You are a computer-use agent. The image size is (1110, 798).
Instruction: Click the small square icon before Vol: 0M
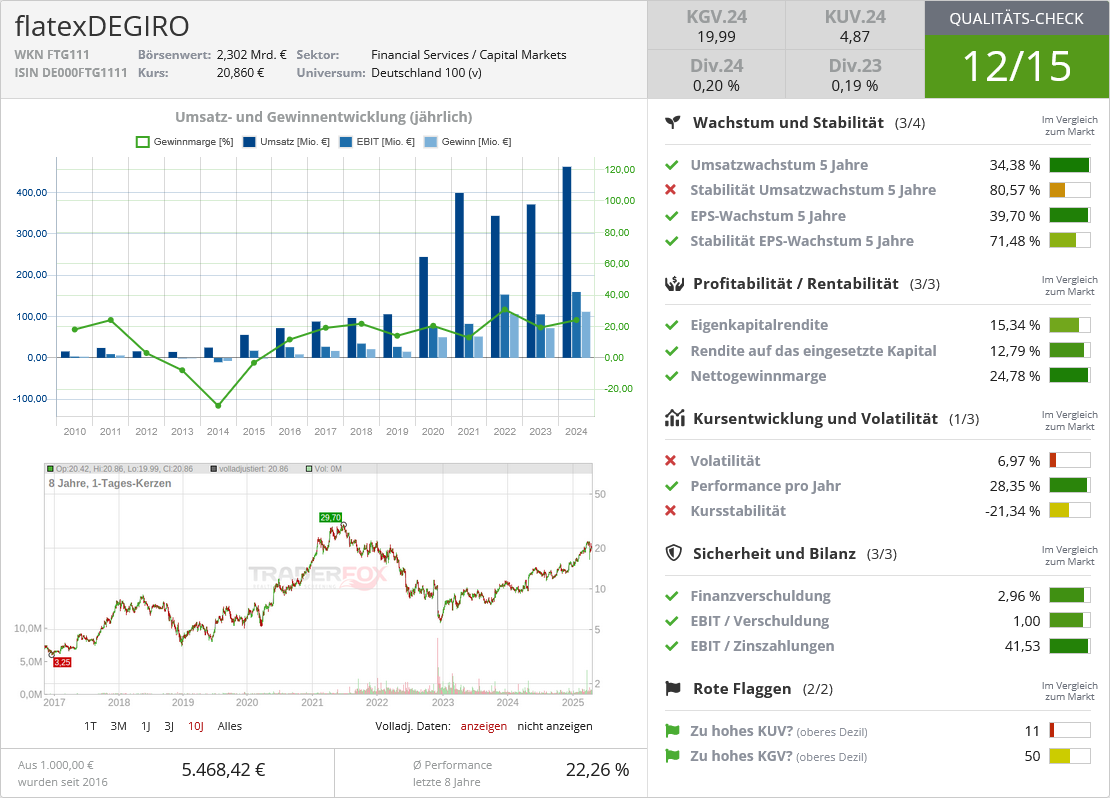[309, 469]
